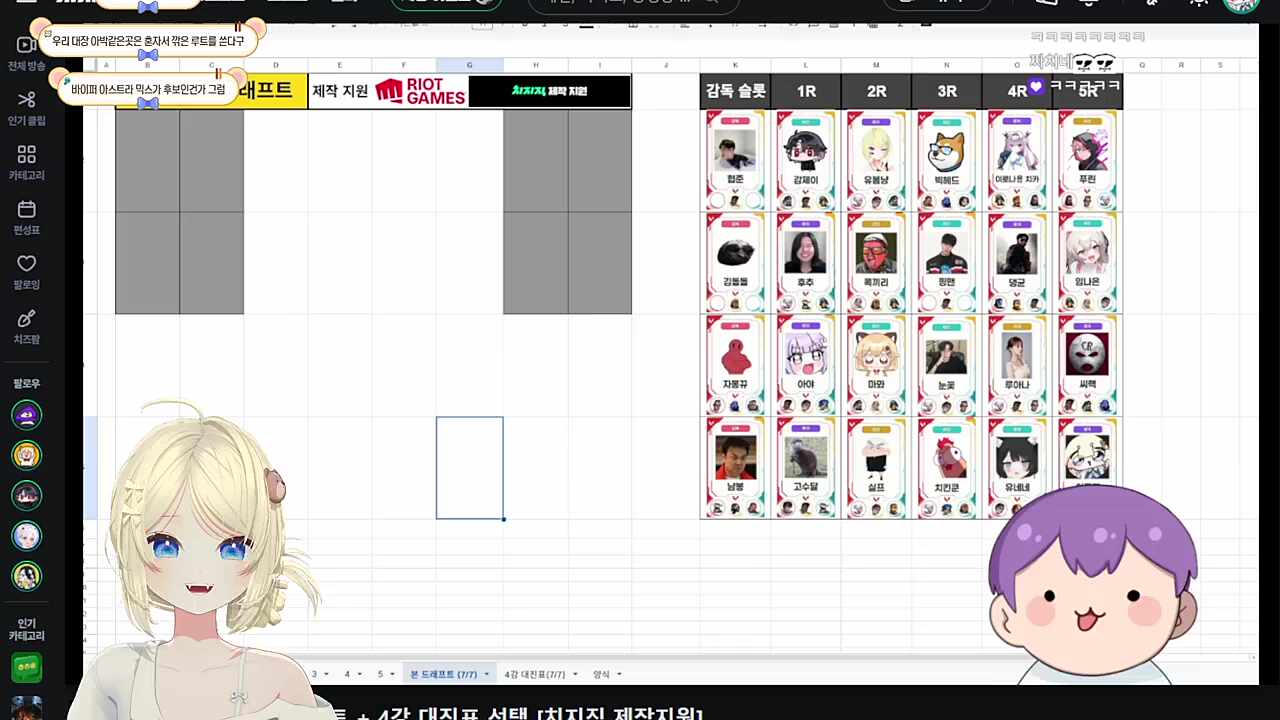Open dropdown arrow of sheet tab 3
The image size is (1280, 720).
(x=325, y=675)
